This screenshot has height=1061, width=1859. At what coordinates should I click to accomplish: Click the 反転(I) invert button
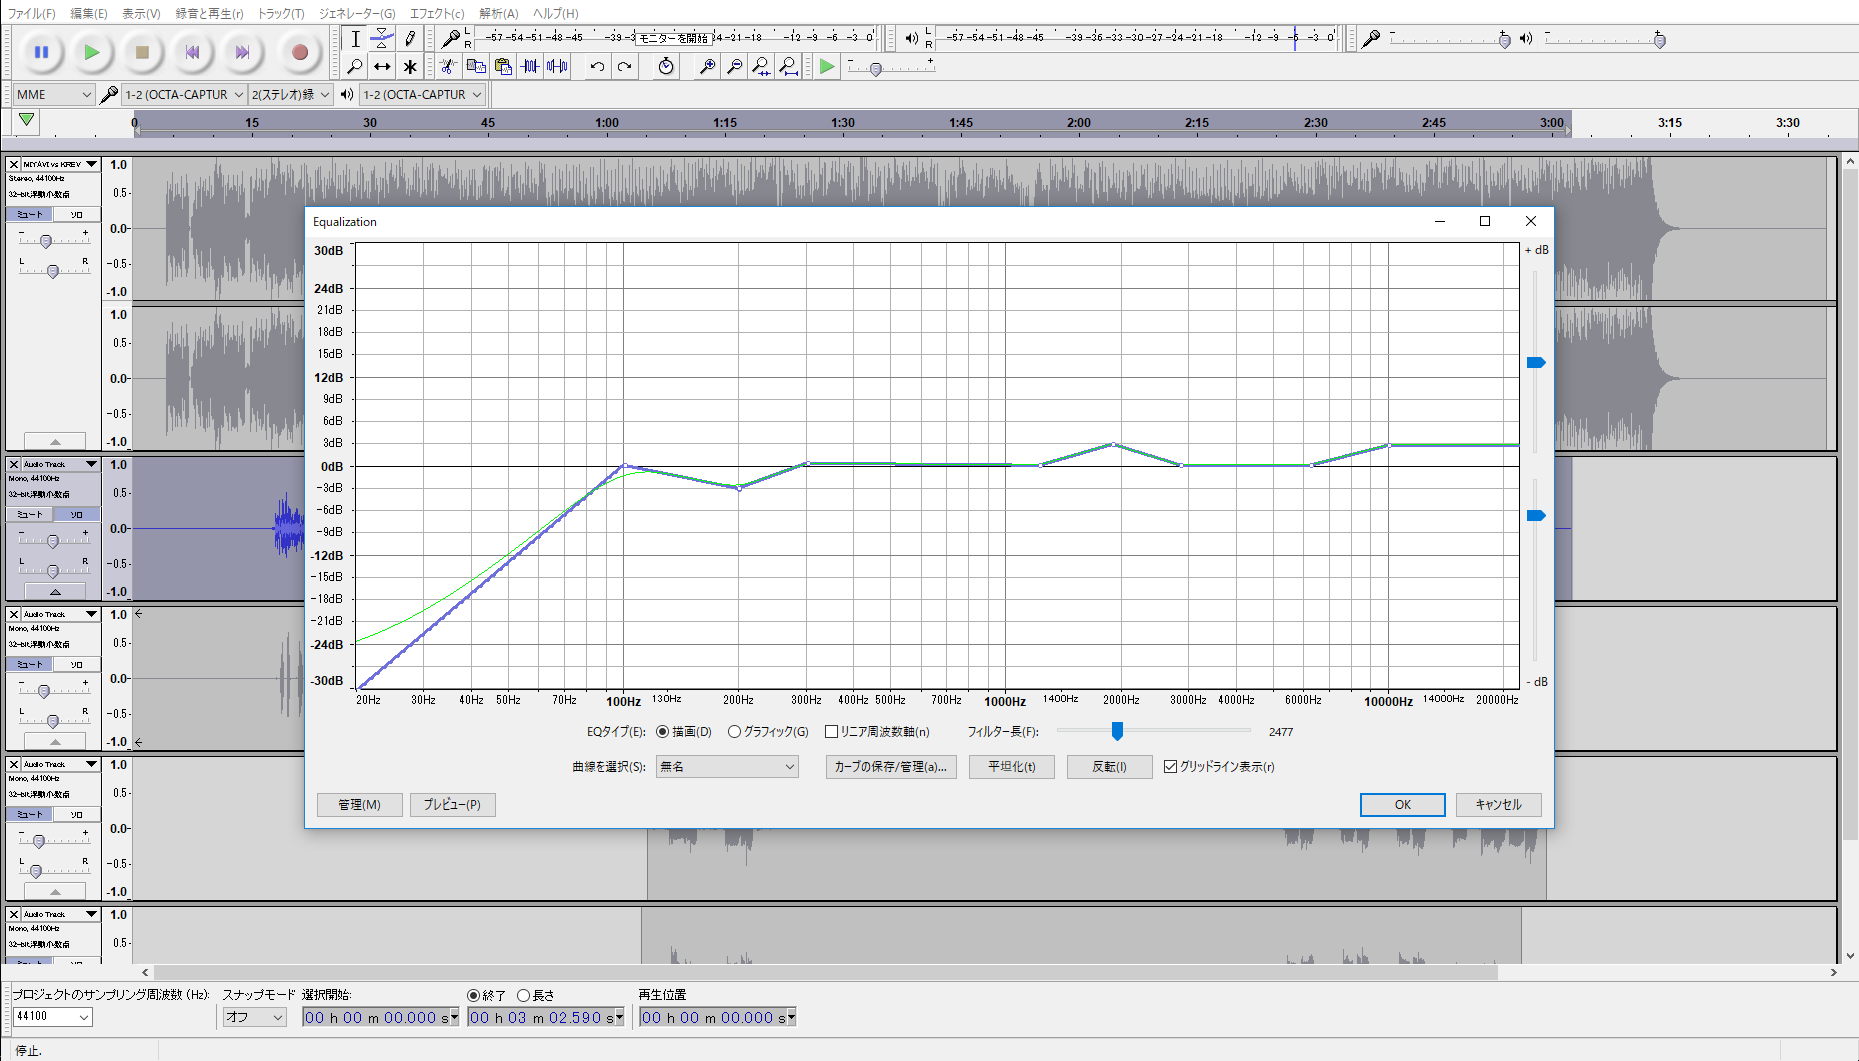click(x=1109, y=767)
